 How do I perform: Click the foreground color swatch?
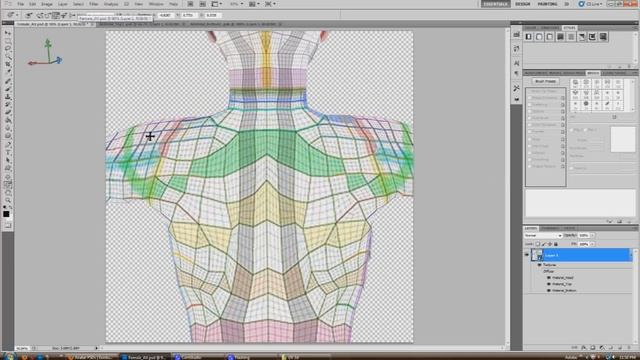point(6,214)
